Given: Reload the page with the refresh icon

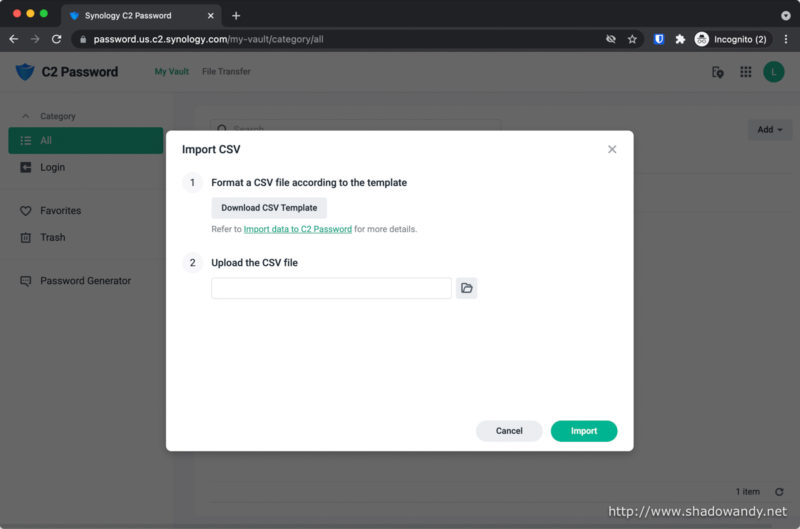Looking at the screenshot, I should [57, 39].
